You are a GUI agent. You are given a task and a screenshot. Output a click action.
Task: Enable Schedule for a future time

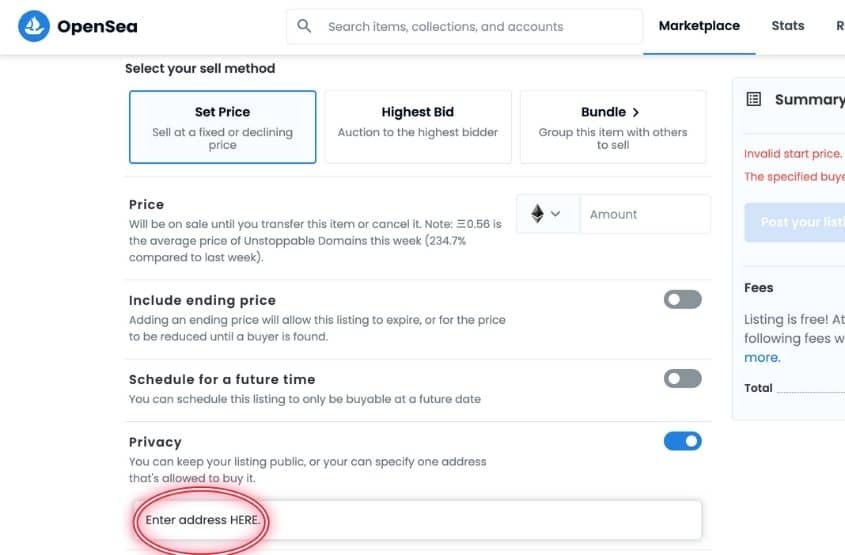coord(682,379)
